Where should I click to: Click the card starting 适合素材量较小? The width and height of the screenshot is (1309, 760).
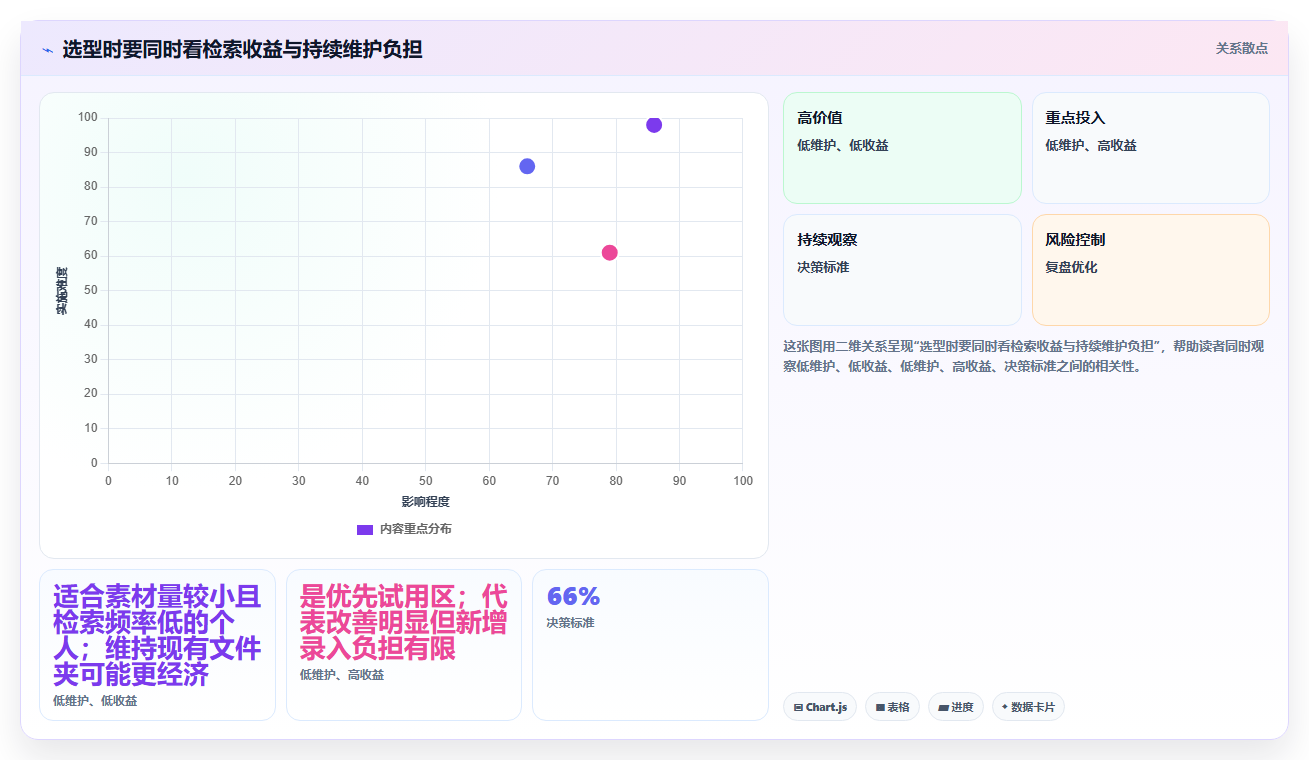pos(157,645)
